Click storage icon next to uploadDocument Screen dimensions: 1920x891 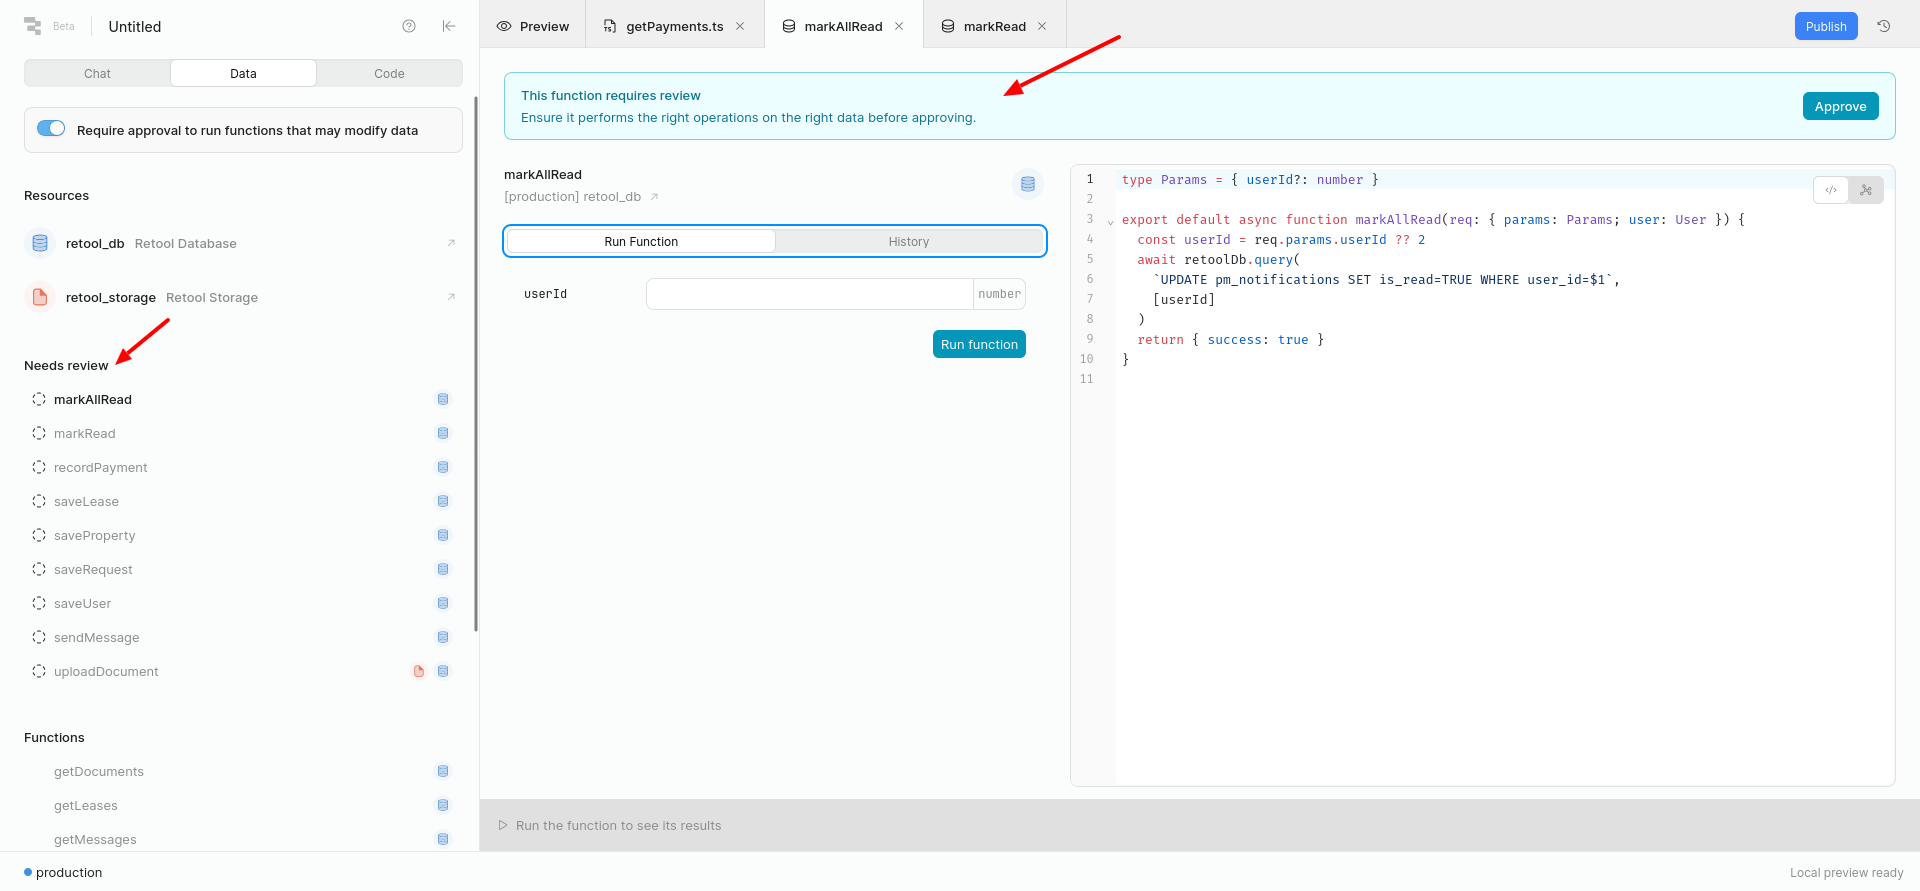tap(419, 671)
